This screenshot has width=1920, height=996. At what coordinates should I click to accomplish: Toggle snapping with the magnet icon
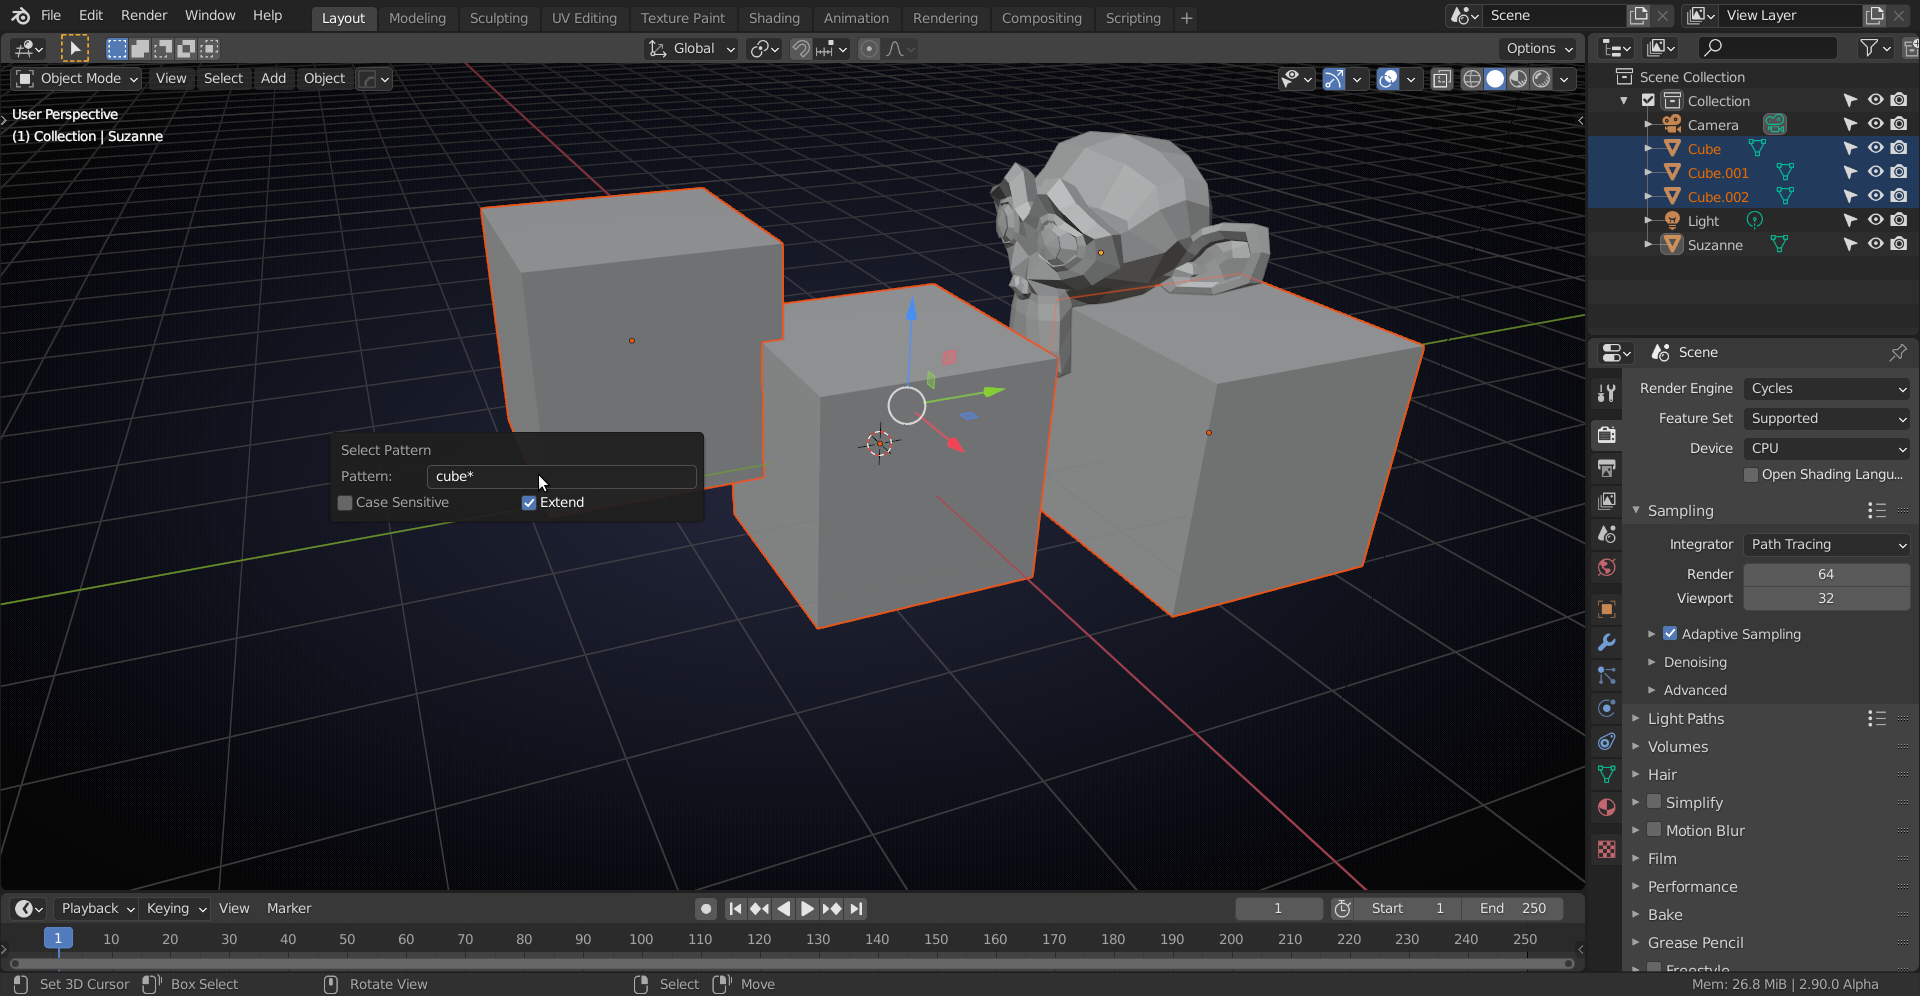tap(800, 48)
